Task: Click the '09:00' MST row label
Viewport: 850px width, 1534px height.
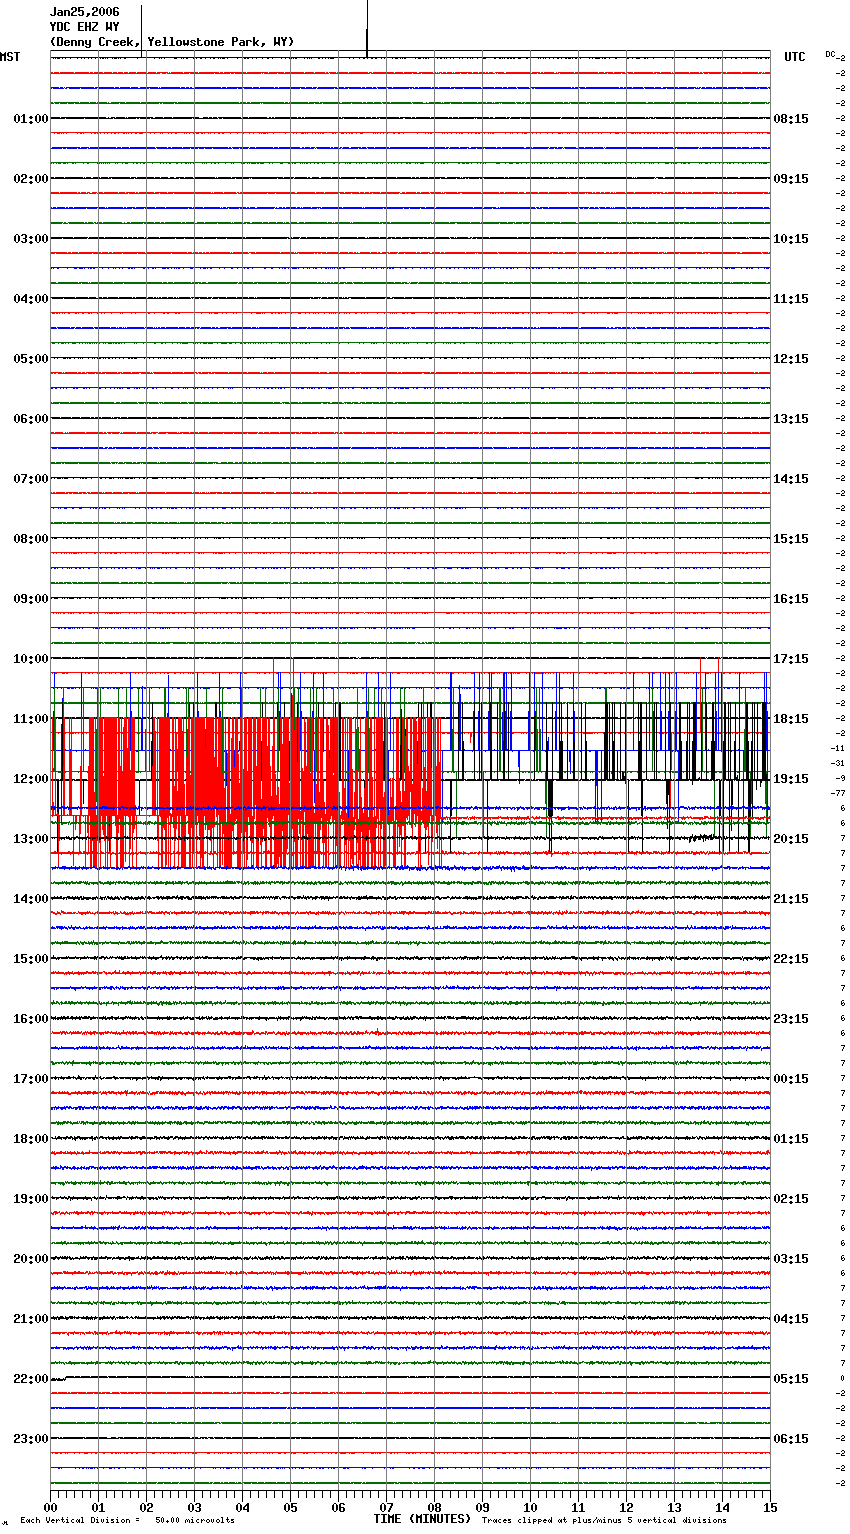Action: [x=31, y=599]
